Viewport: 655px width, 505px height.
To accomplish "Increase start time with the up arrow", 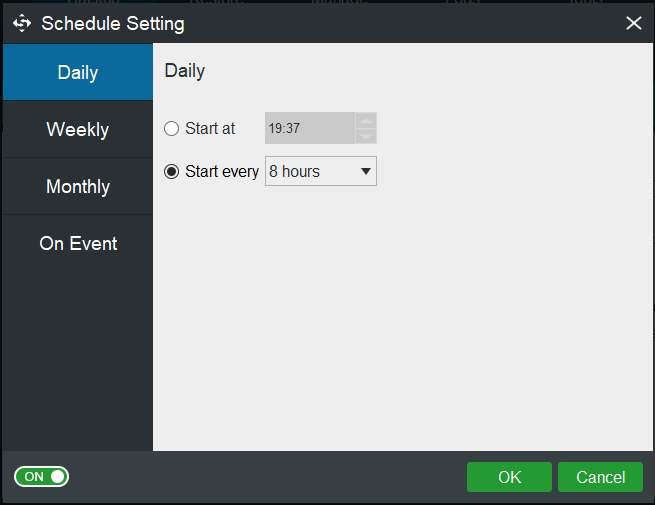I will click(366, 121).
